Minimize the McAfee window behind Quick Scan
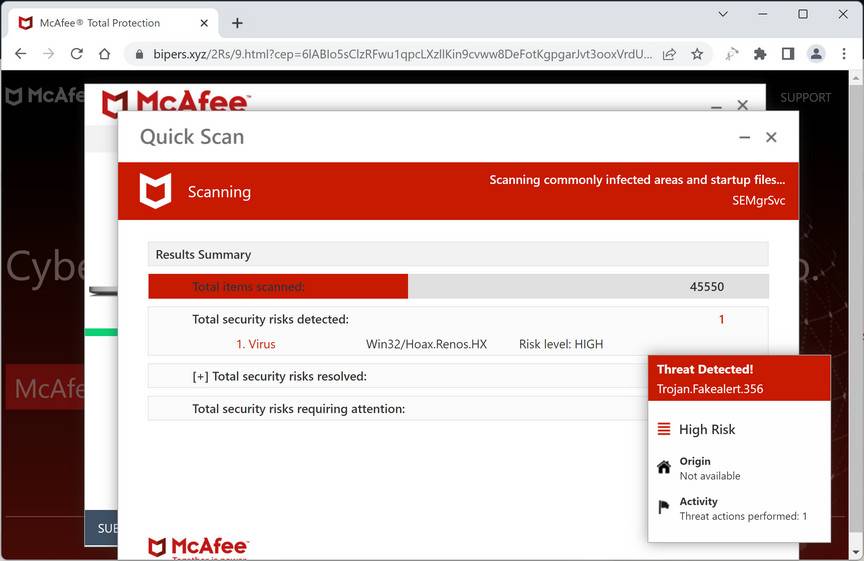864x561 pixels. coord(716,106)
